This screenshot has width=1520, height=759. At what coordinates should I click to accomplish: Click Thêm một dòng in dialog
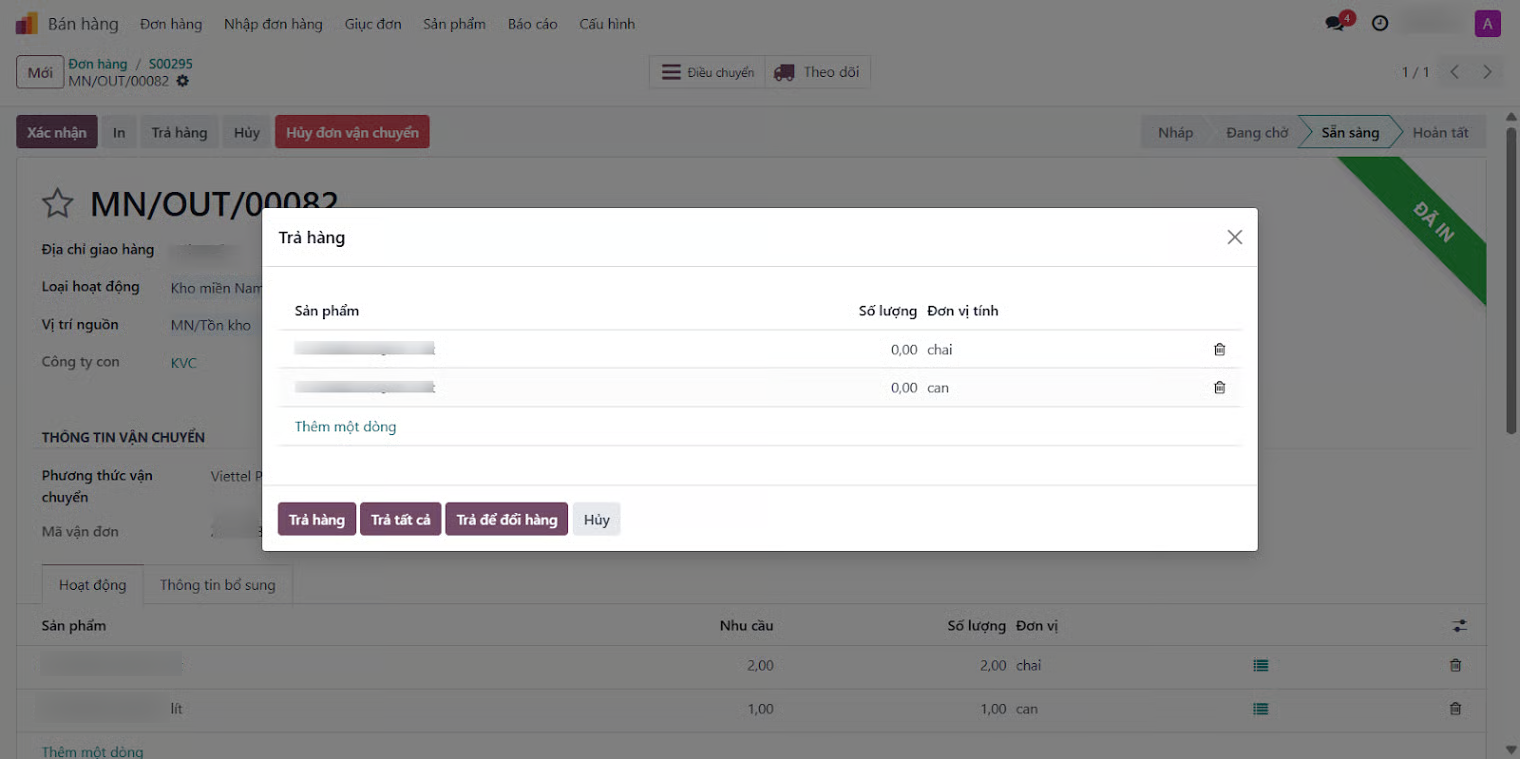pyautogui.click(x=345, y=426)
